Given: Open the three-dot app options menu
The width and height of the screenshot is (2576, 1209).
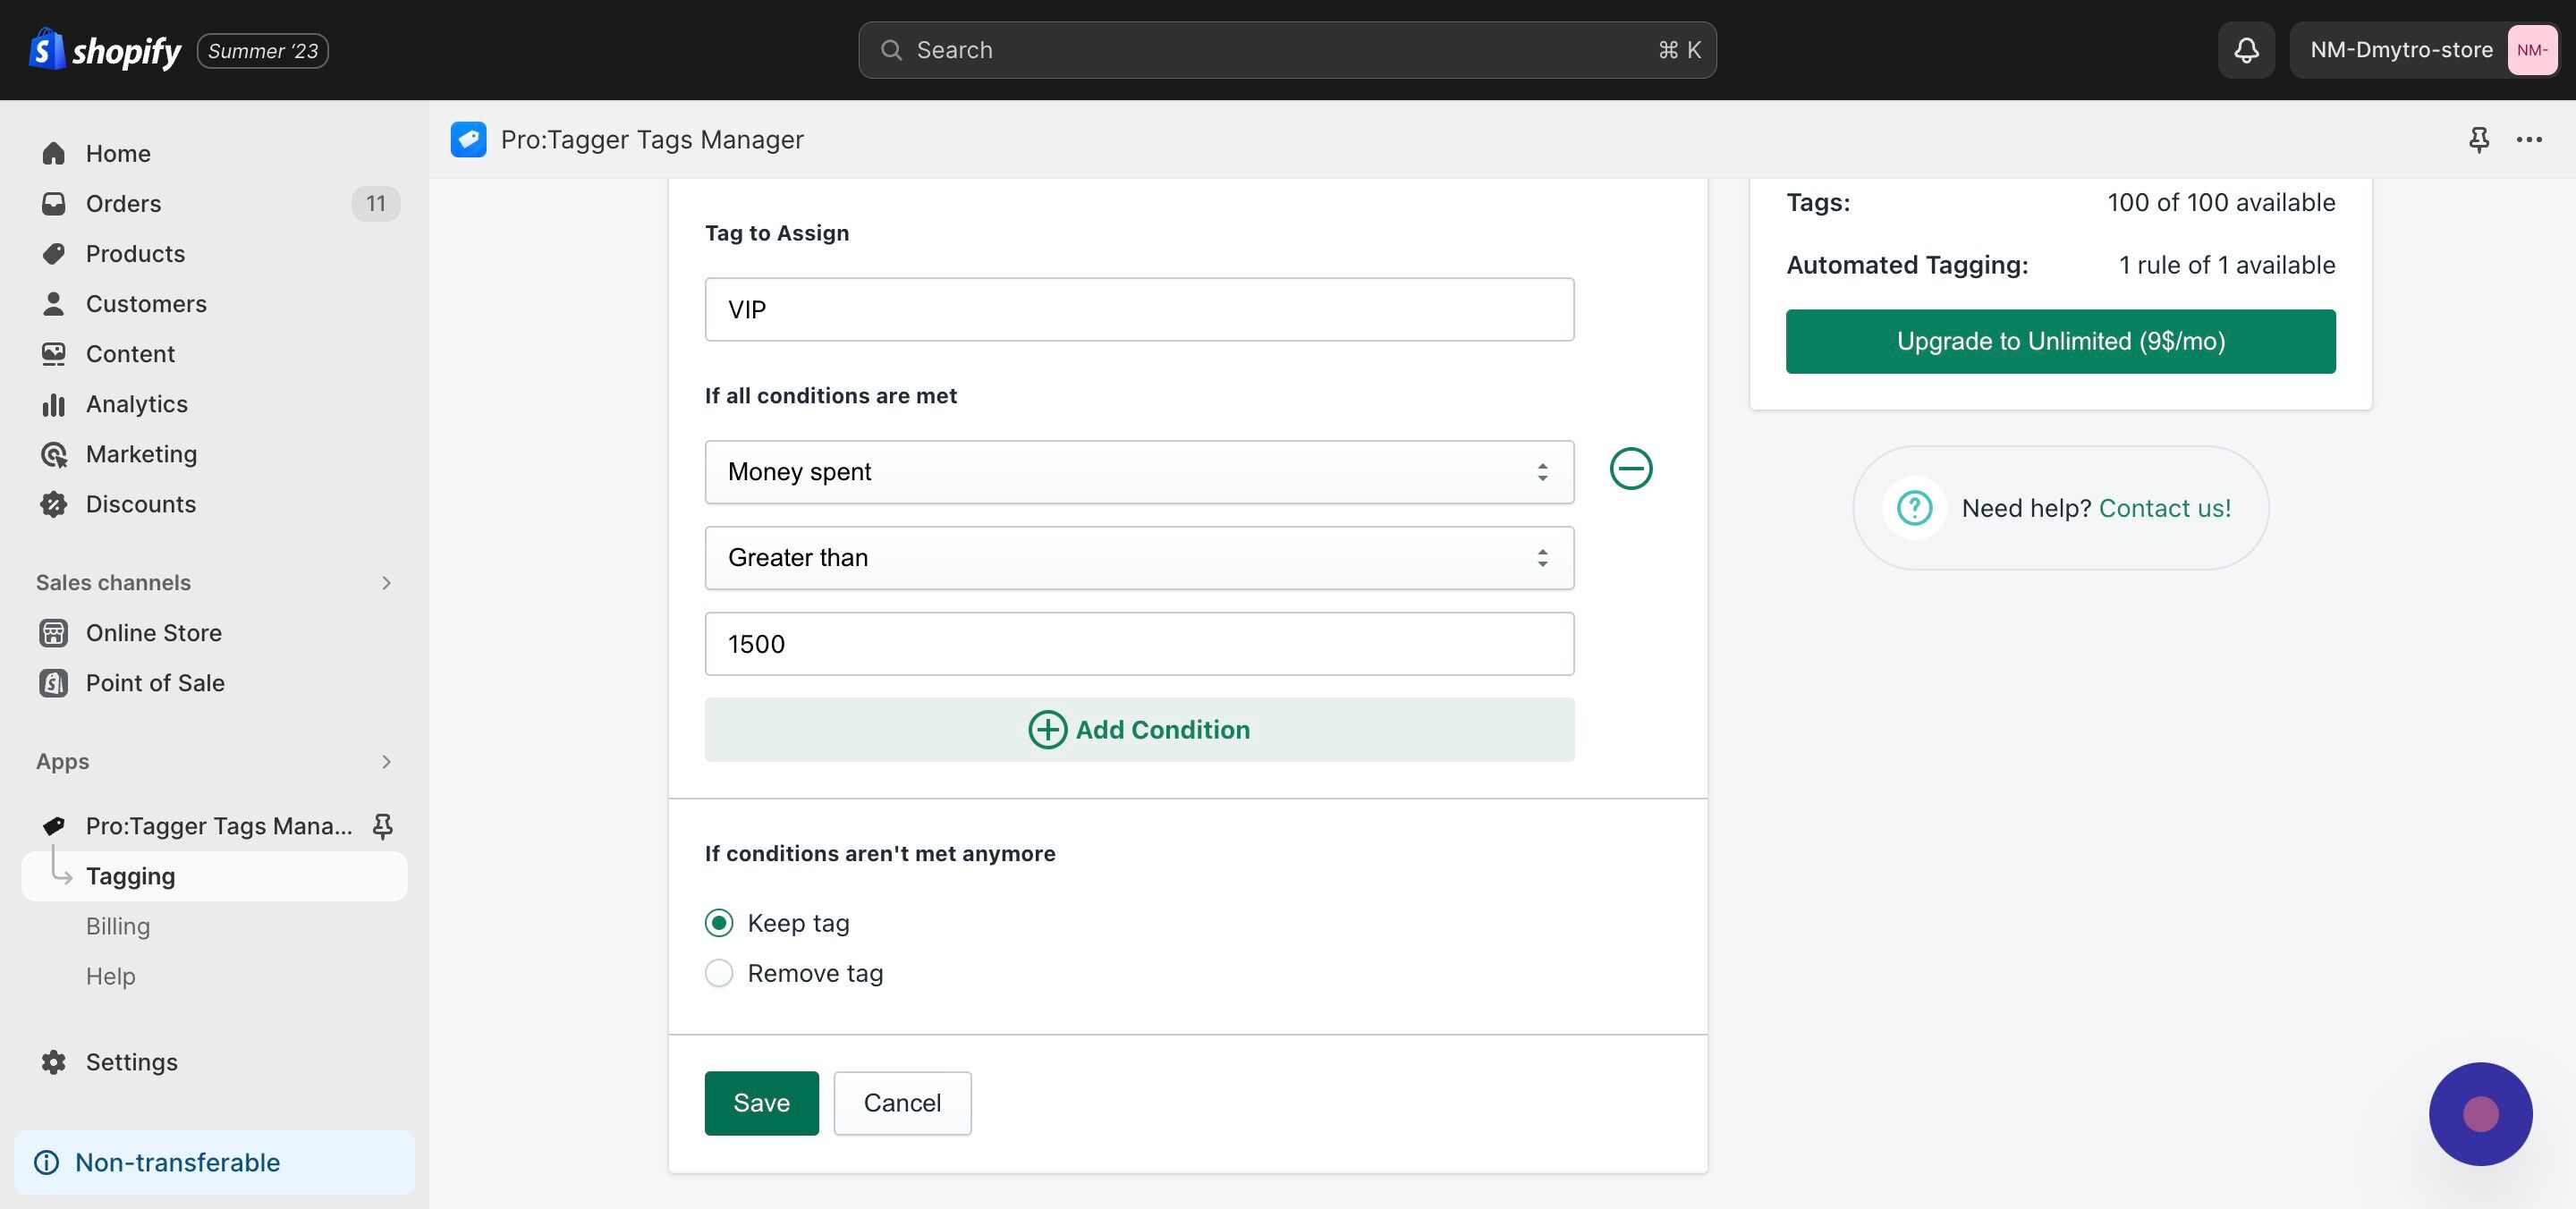Looking at the screenshot, I should pos(2529,139).
